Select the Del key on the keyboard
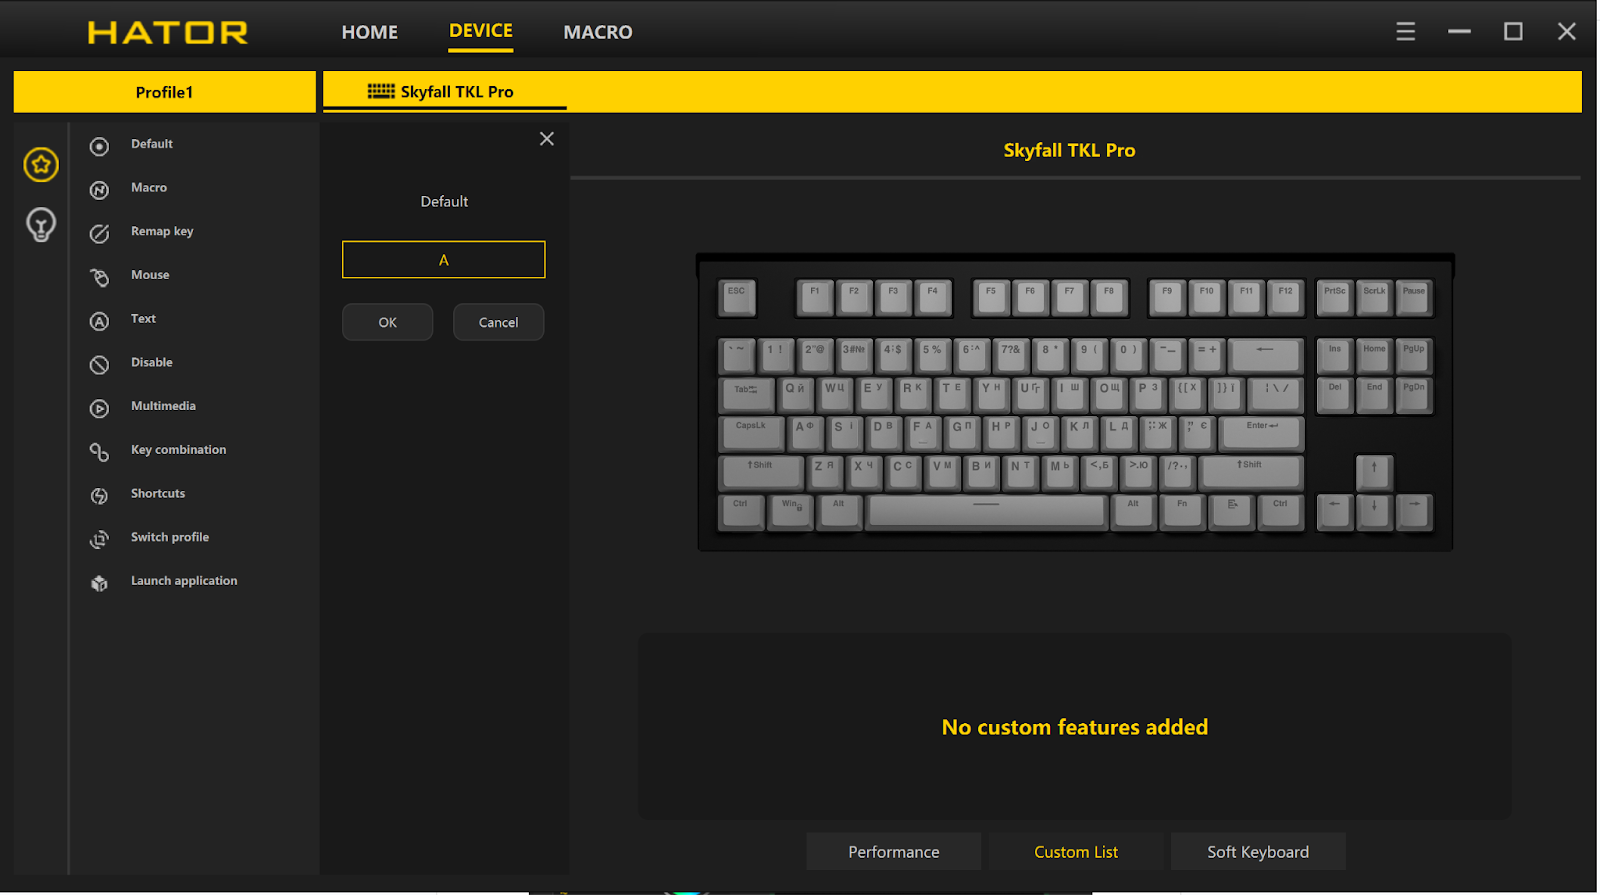Screen dimensions: 1600x895 point(1335,394)
